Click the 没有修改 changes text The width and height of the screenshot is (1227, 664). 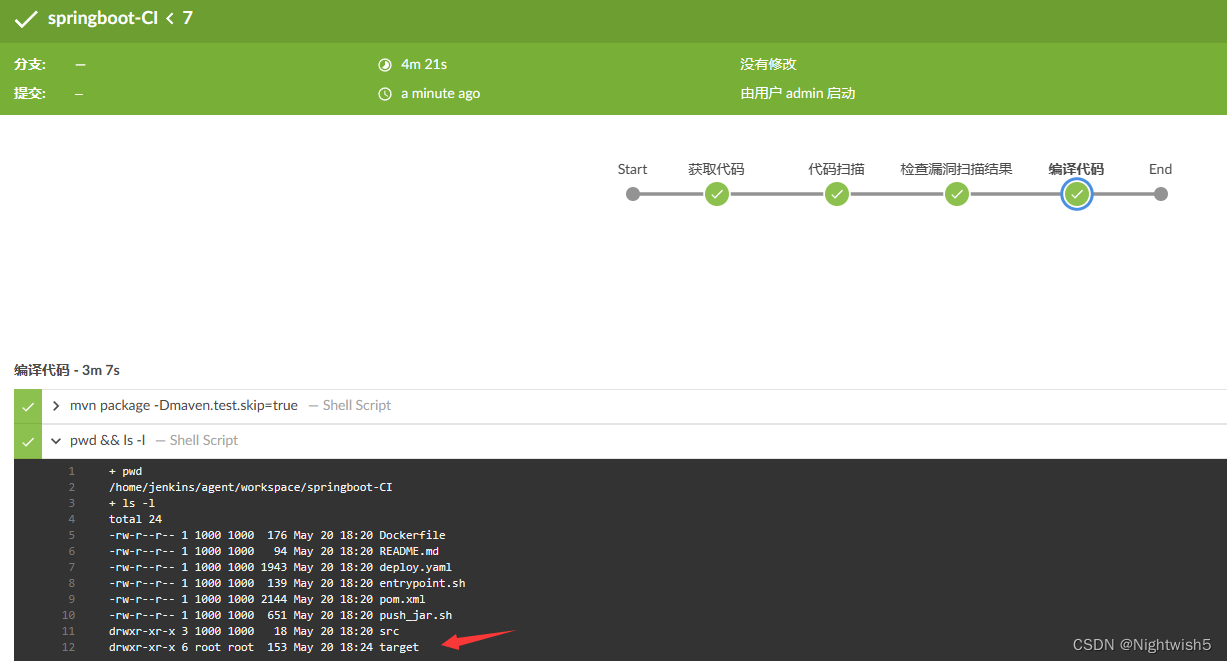point(768,64)
